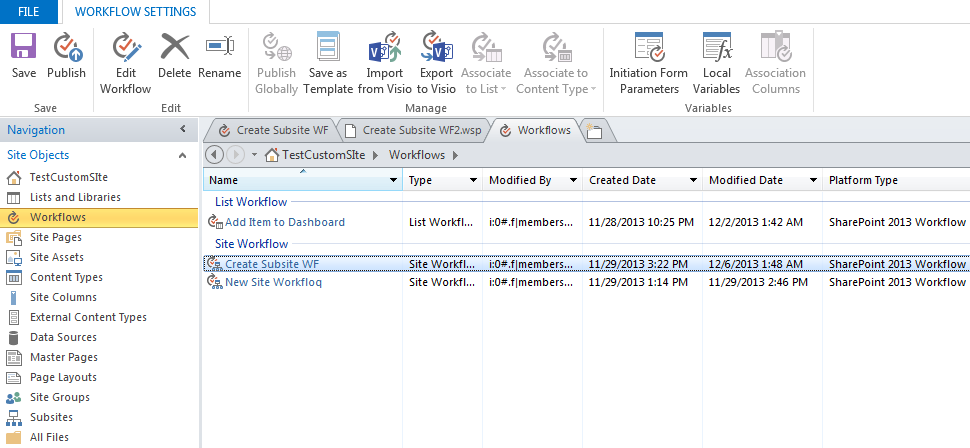Switch to the FILE tab
Viewport: 970px width, 448px height.
[28, 12]
